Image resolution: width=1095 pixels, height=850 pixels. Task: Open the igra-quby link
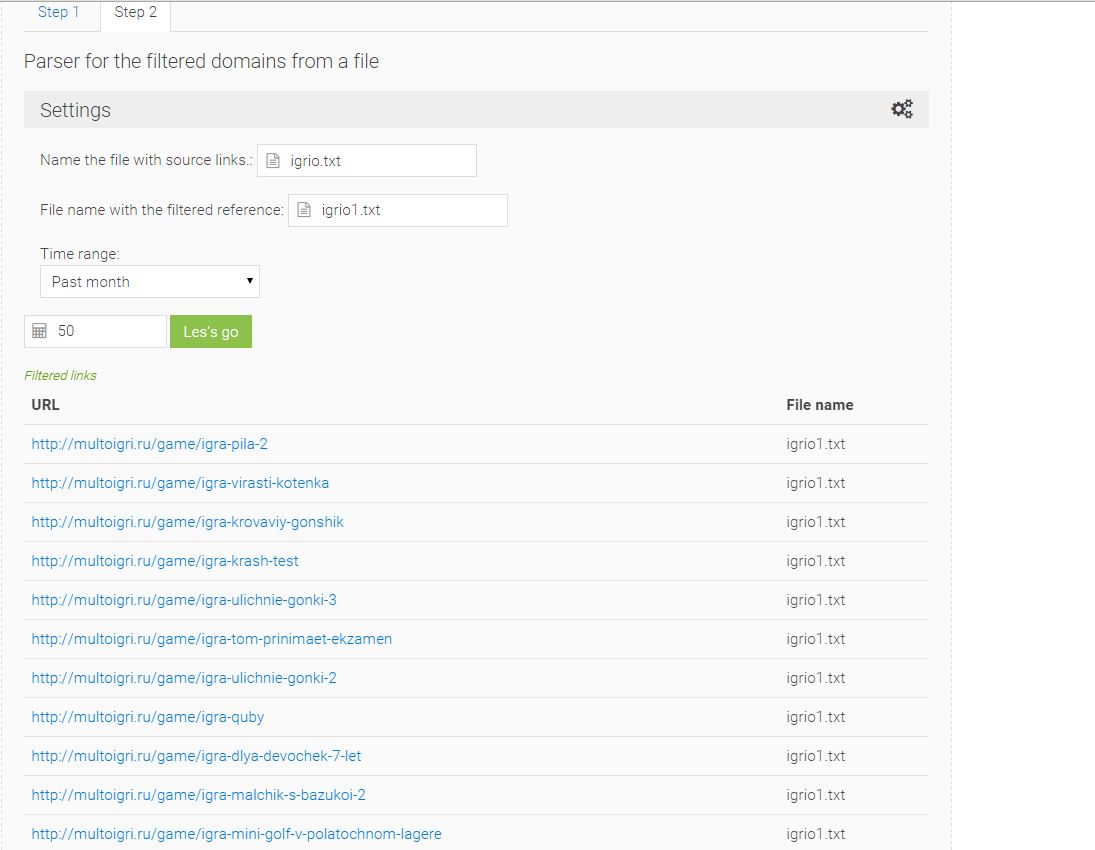(147, 717)
